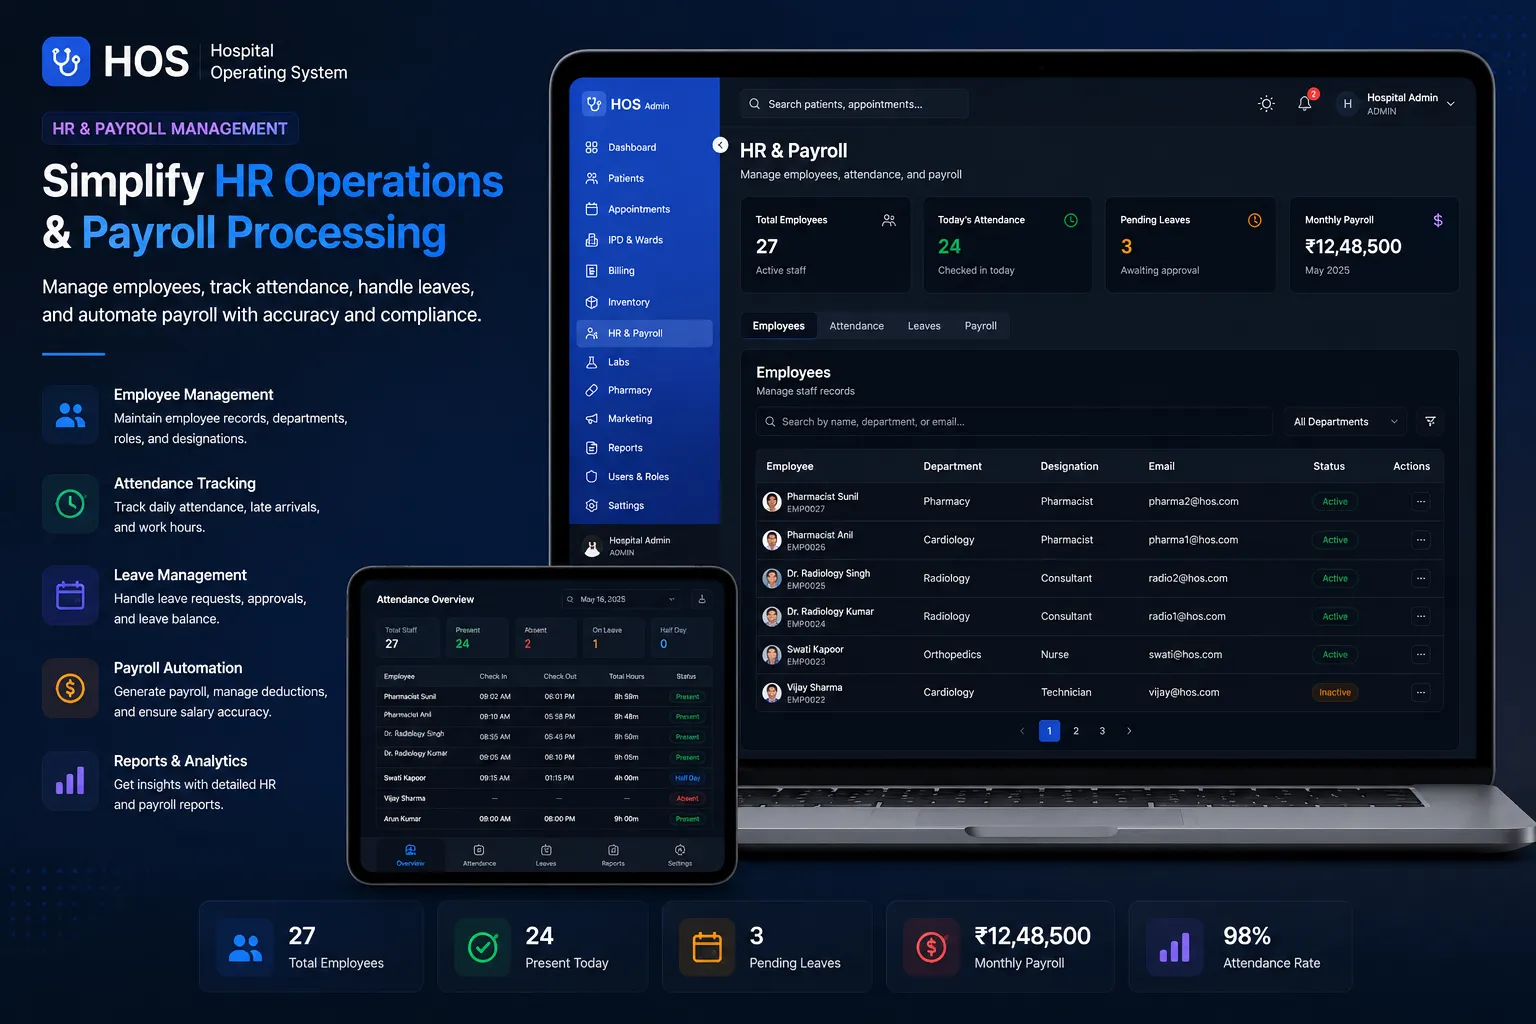
Task: Click the filter icon beside All Departments
Action: pos(1430,422)
